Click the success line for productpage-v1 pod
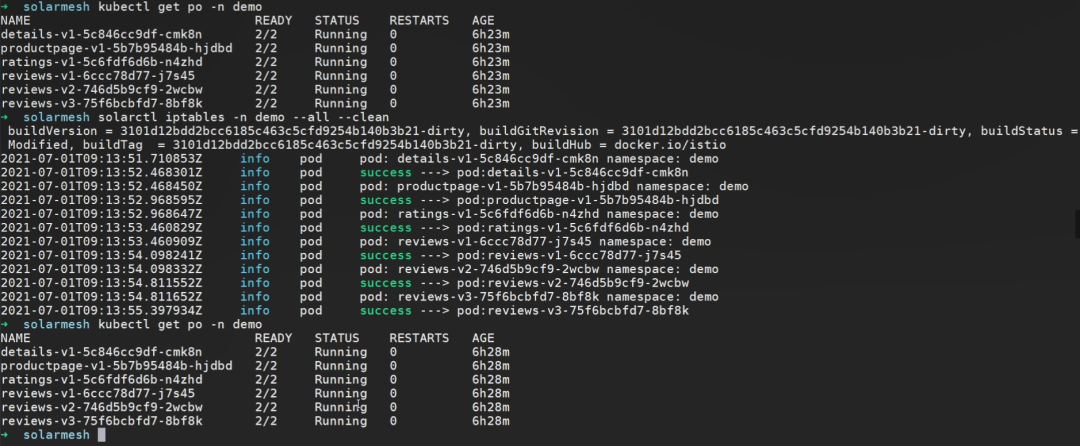Screen dimensions: 1080x446 pos(539,200)
